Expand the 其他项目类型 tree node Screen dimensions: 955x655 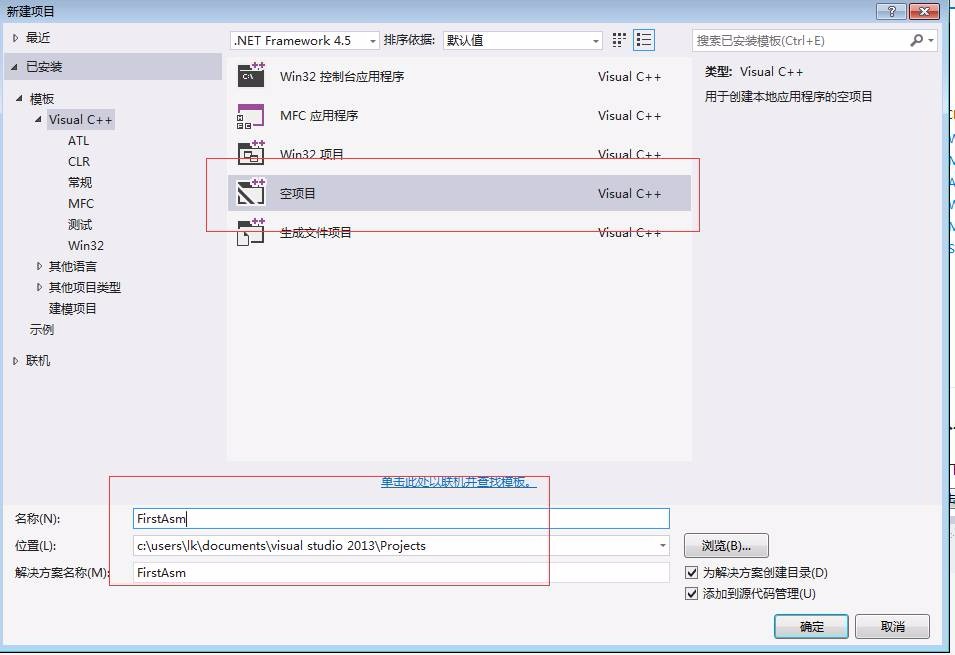point(39,287)
